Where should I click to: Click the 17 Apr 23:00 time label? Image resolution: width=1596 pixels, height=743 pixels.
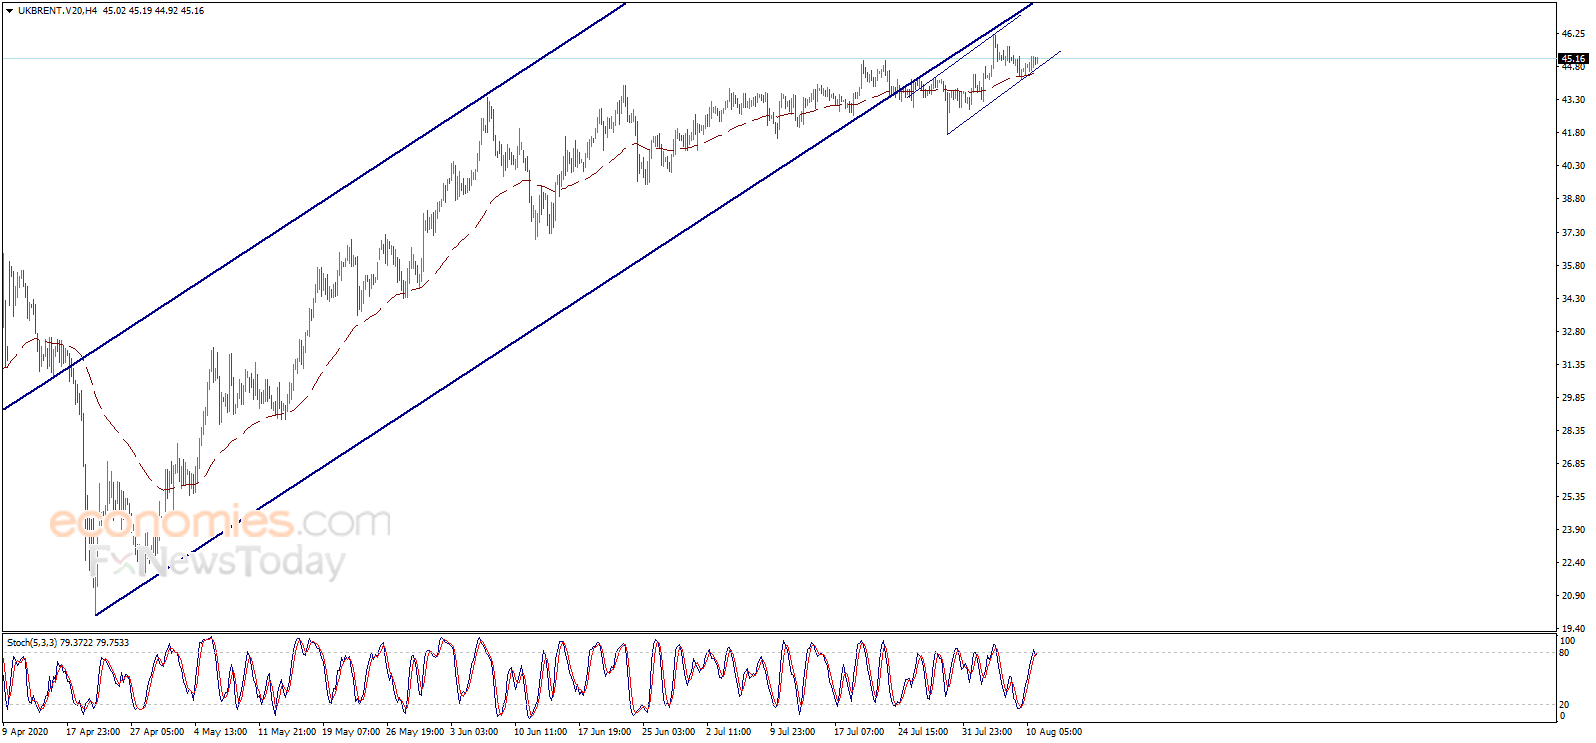click(93, 732)
